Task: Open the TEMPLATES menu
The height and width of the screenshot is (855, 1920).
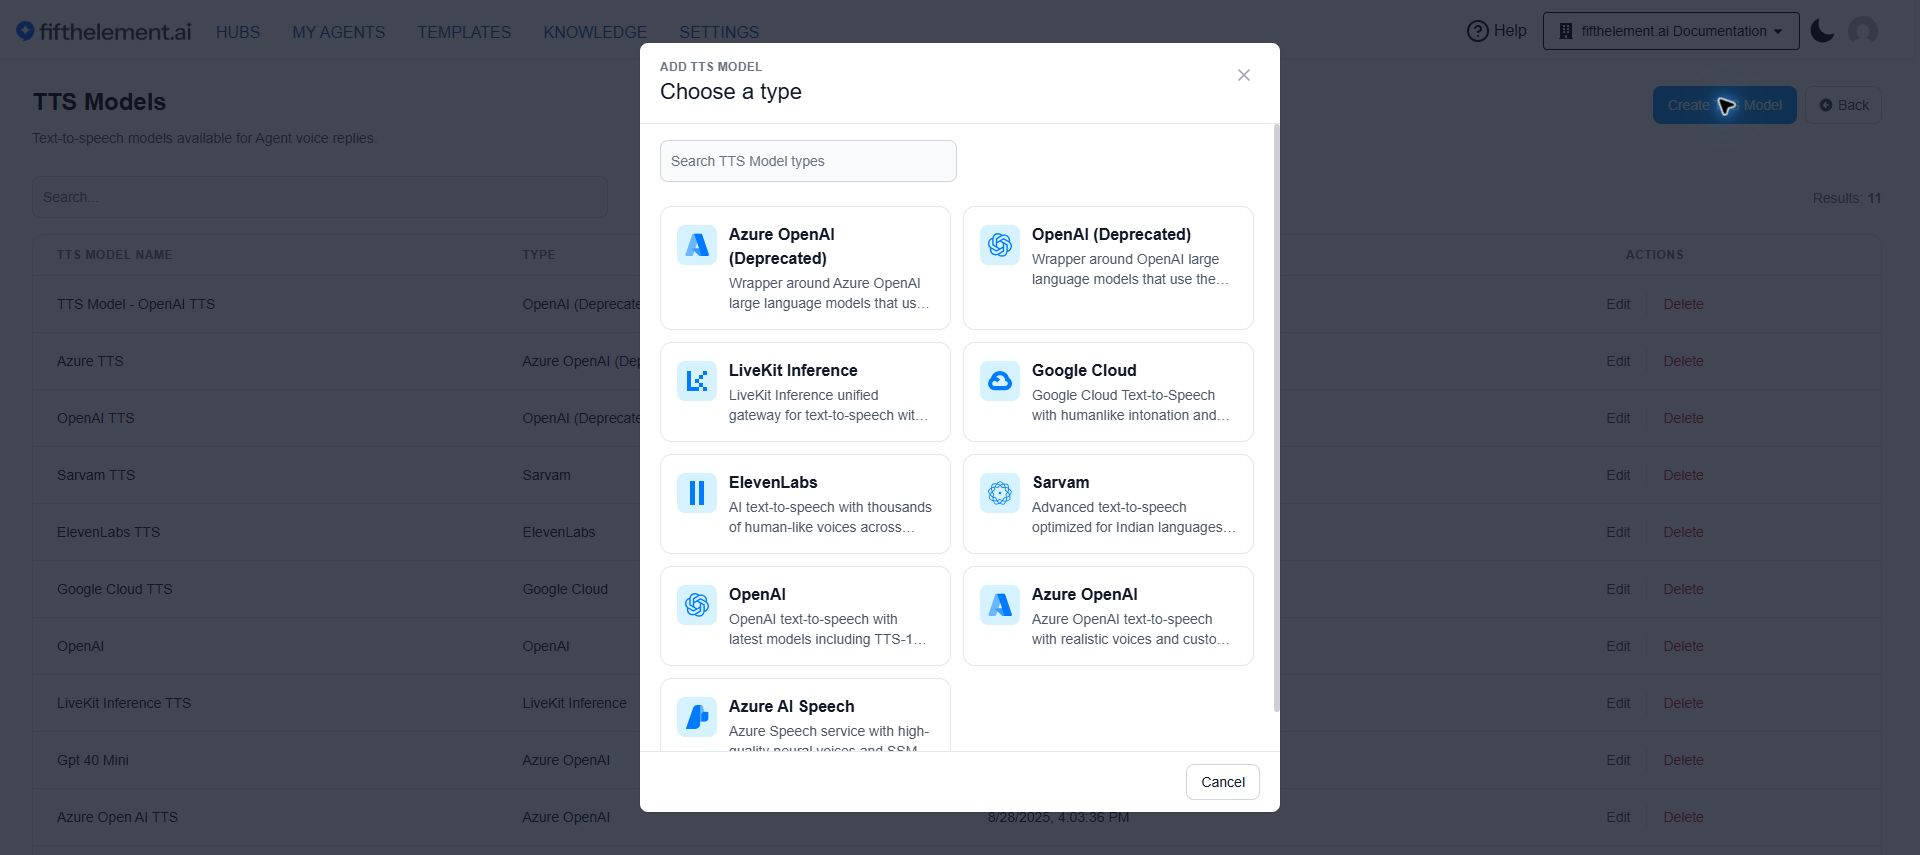Action: [x=464, y=32]
